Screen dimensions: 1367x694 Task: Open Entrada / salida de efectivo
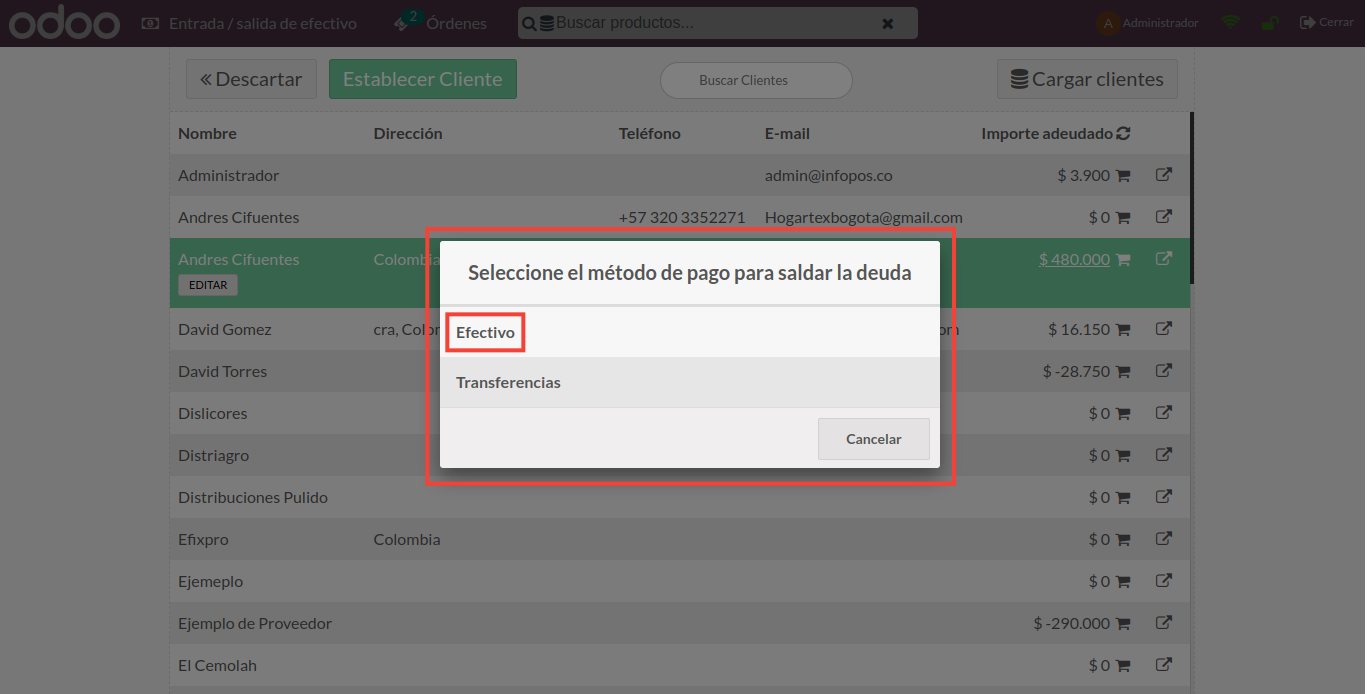249,22
